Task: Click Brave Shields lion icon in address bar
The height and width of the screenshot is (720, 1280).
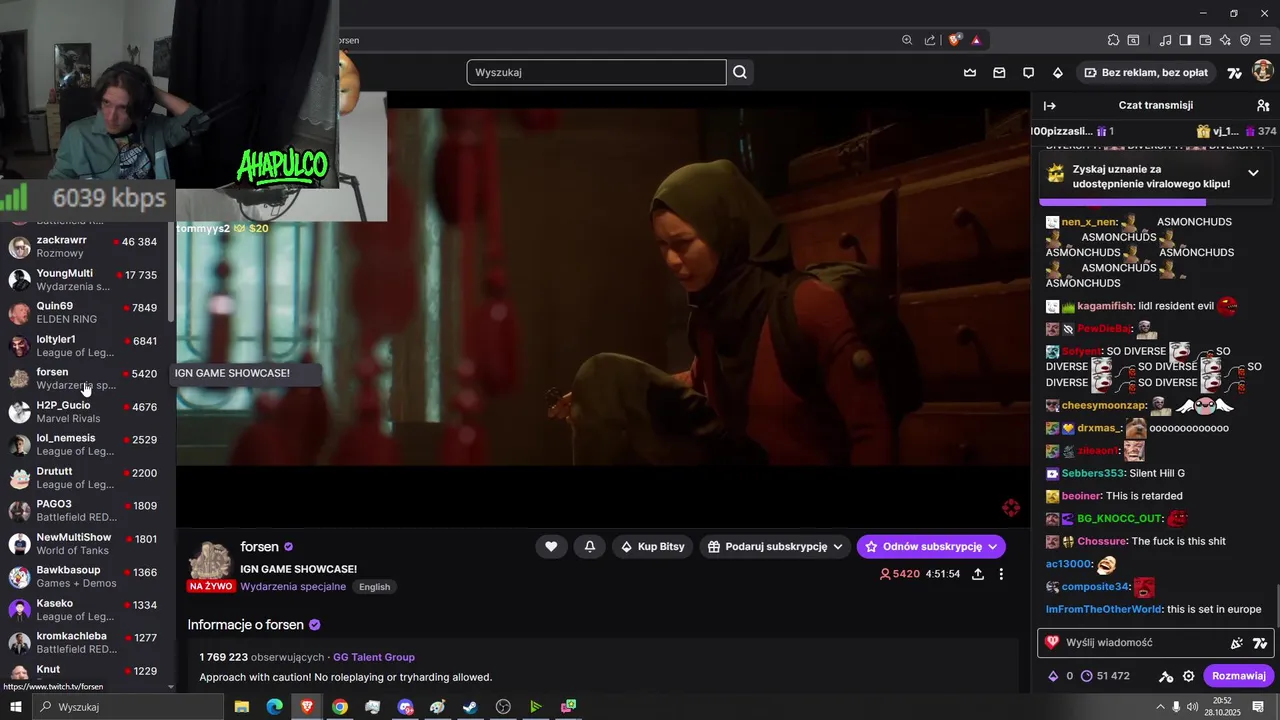Action: click(955, 40)
